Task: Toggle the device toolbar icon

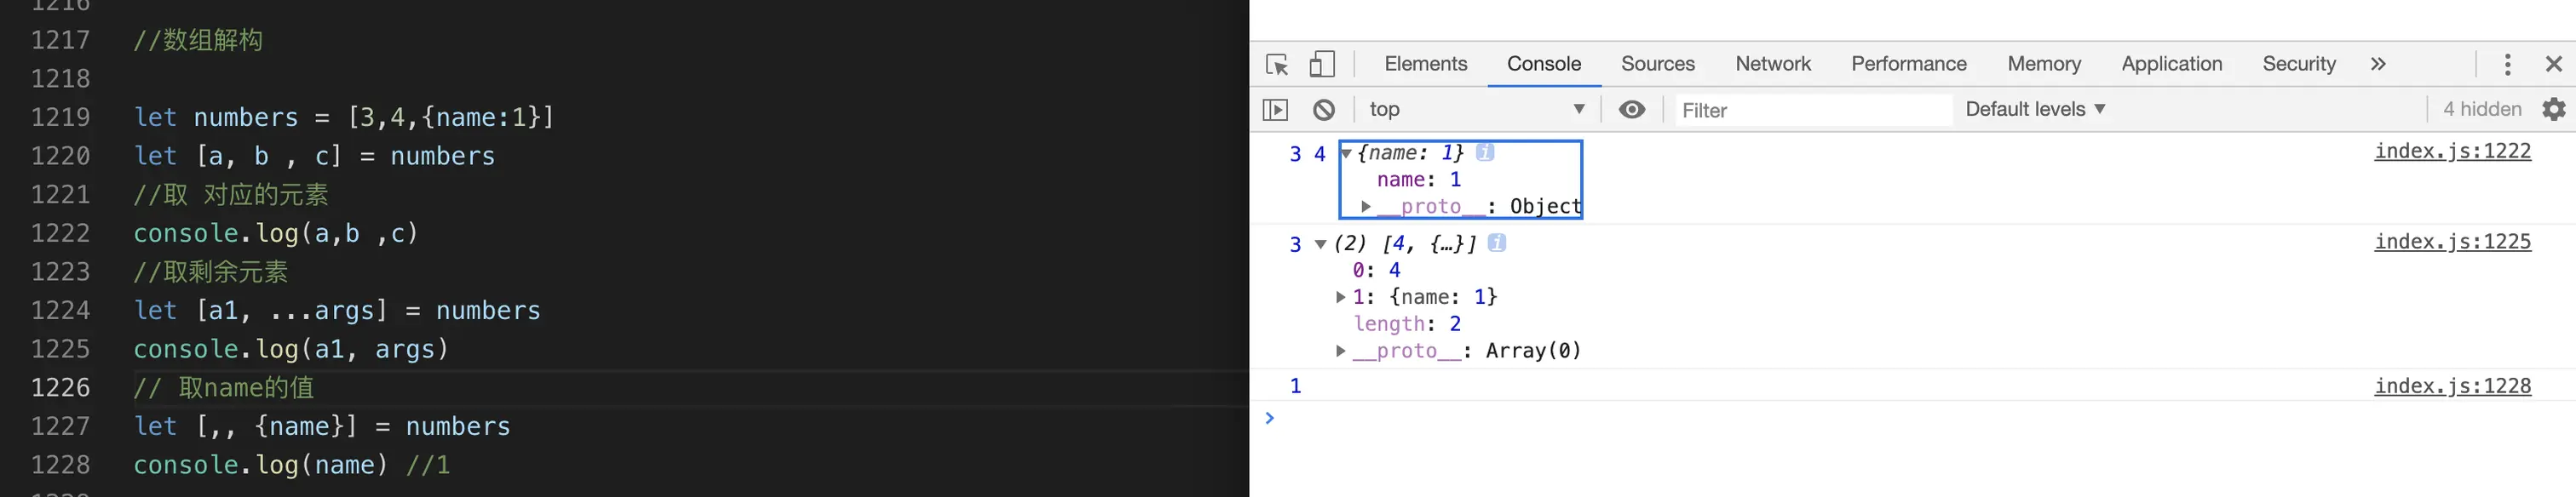Action: [x=1322, y=64]
